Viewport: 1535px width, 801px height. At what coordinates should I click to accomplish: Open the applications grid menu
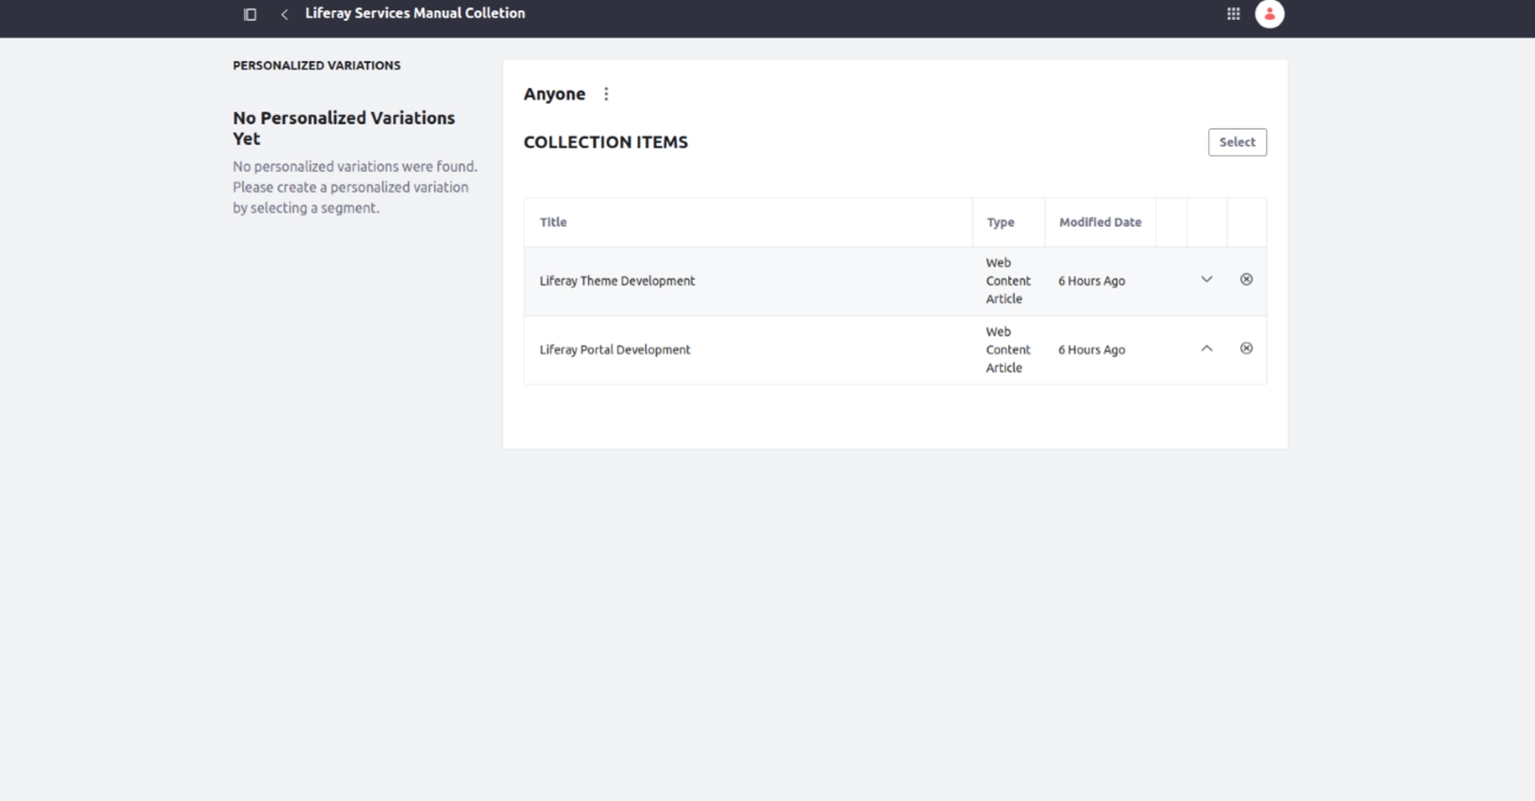[1233, 14]
